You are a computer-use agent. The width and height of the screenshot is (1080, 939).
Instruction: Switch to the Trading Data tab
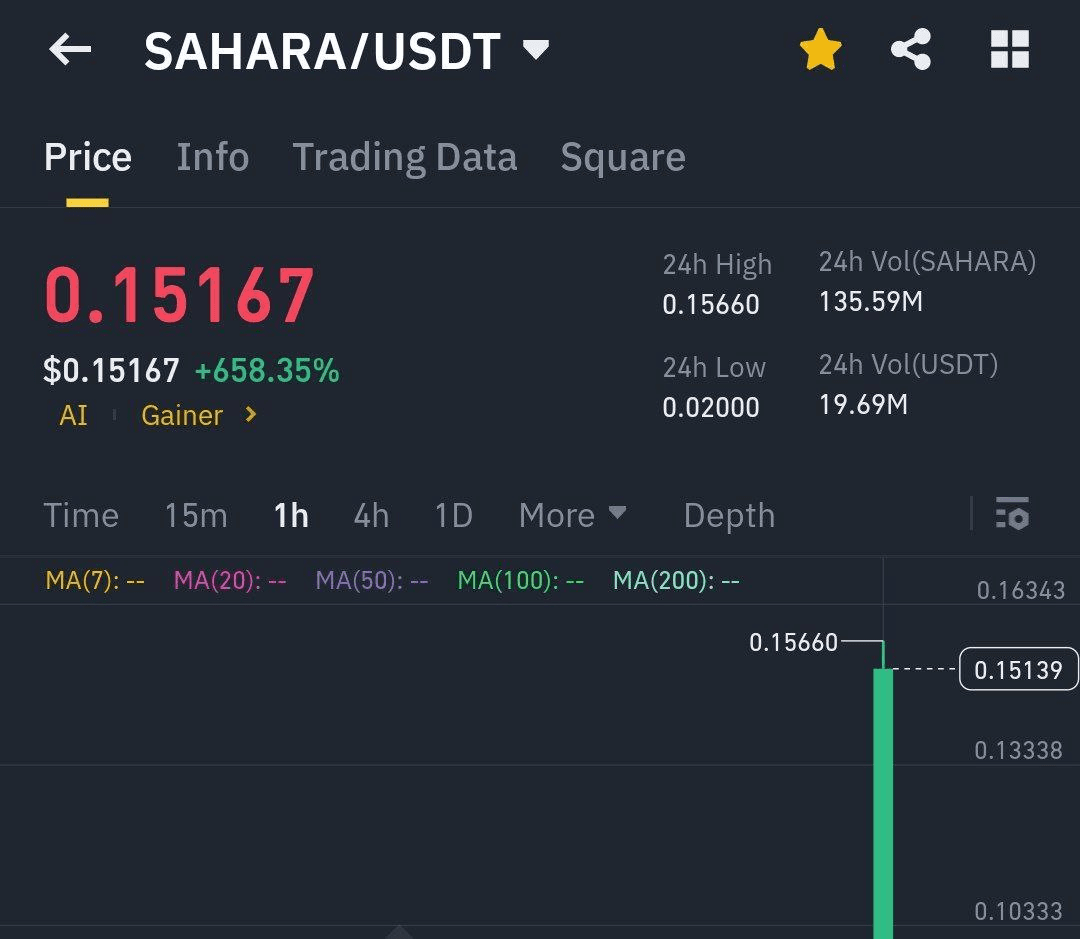[x=404, y=157]
